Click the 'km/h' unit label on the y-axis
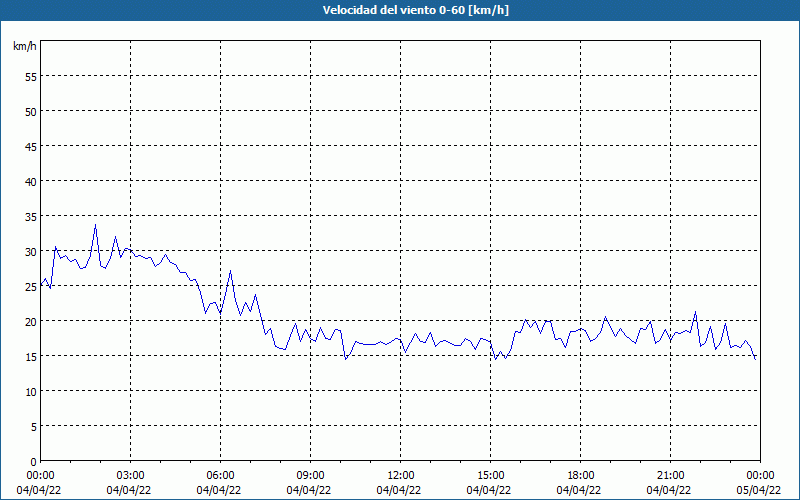 point(25,46)
